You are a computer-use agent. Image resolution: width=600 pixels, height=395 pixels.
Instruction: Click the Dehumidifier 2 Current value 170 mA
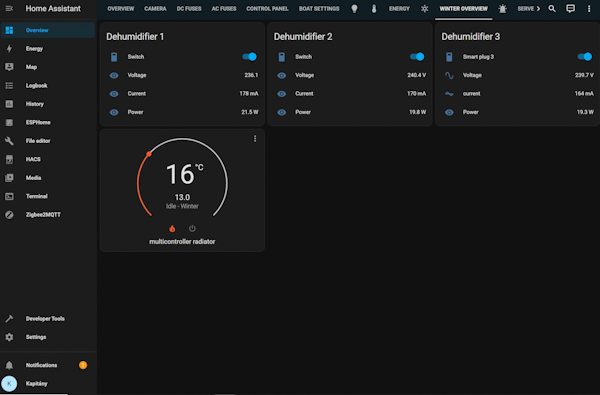(x=416, y=93)
